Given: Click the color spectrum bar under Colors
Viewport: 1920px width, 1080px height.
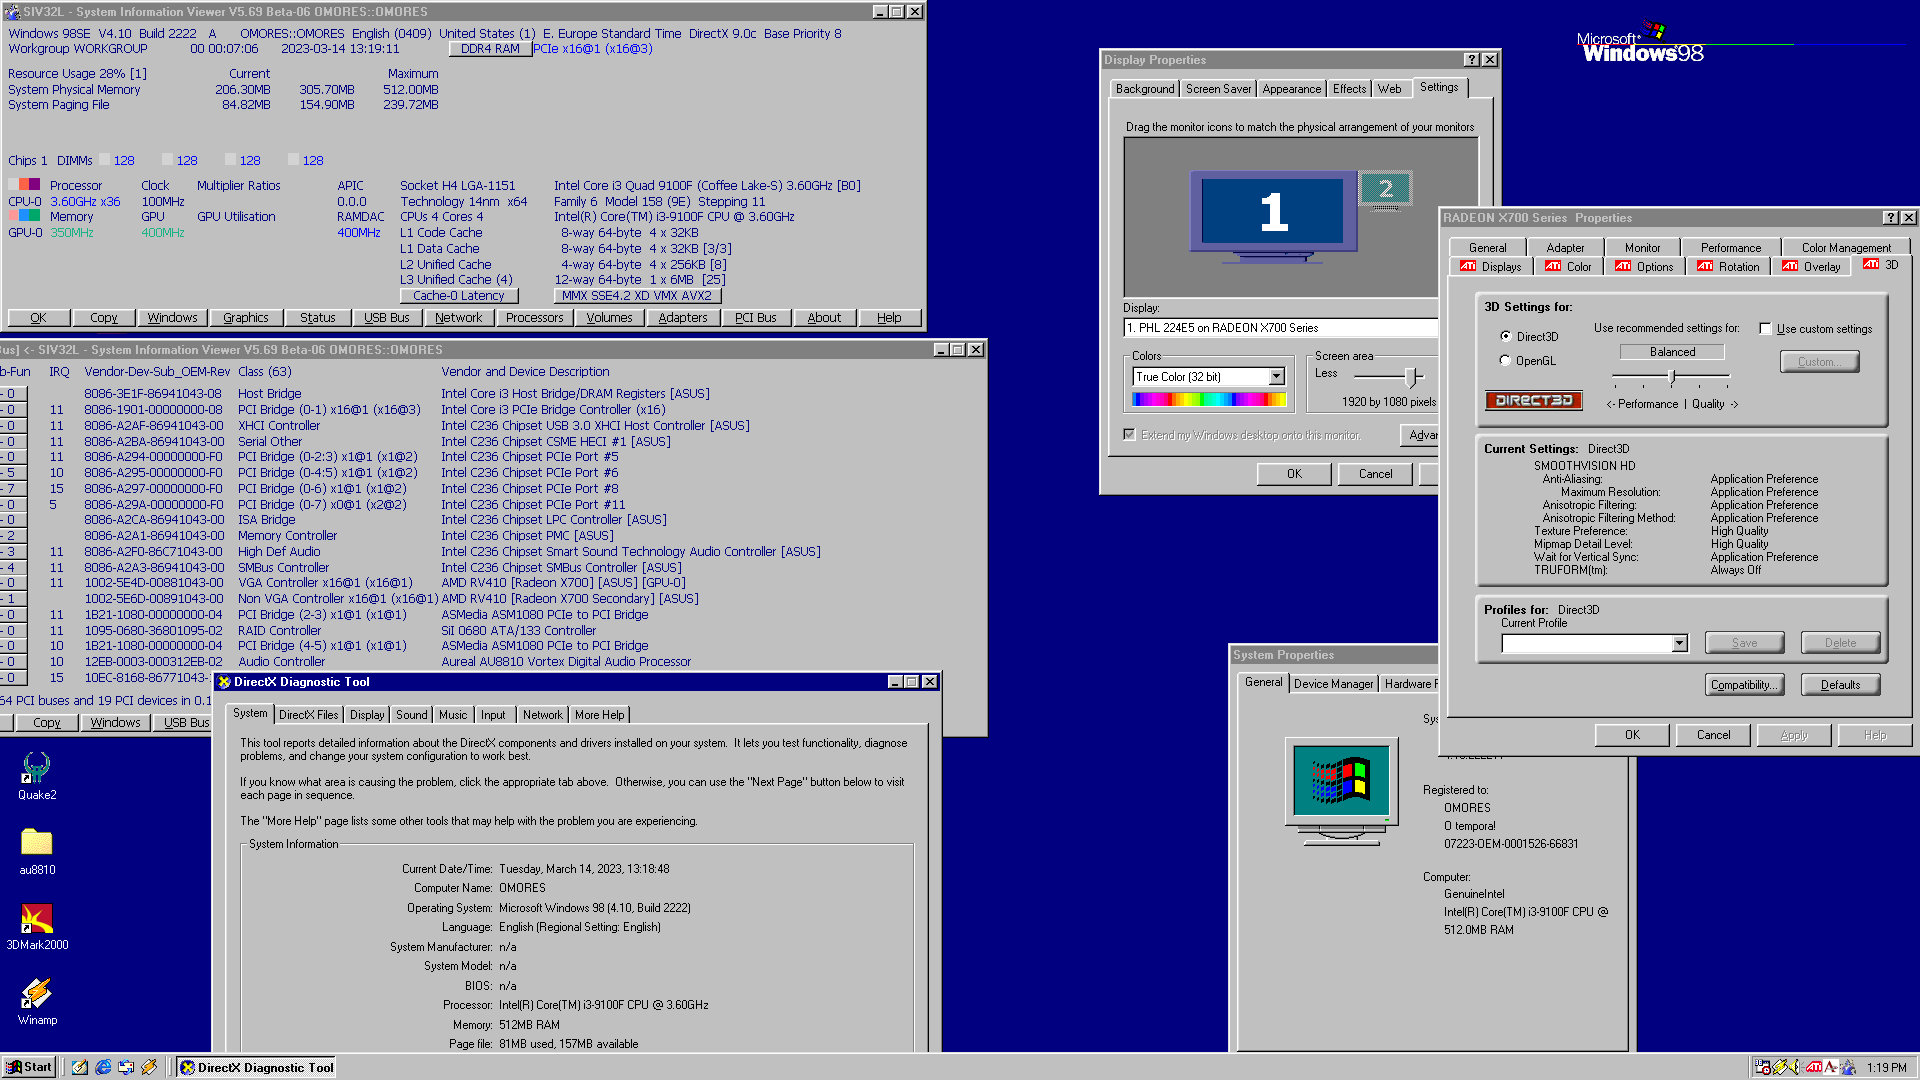Looking at the screenshot, I should [x=1208, y=400].
